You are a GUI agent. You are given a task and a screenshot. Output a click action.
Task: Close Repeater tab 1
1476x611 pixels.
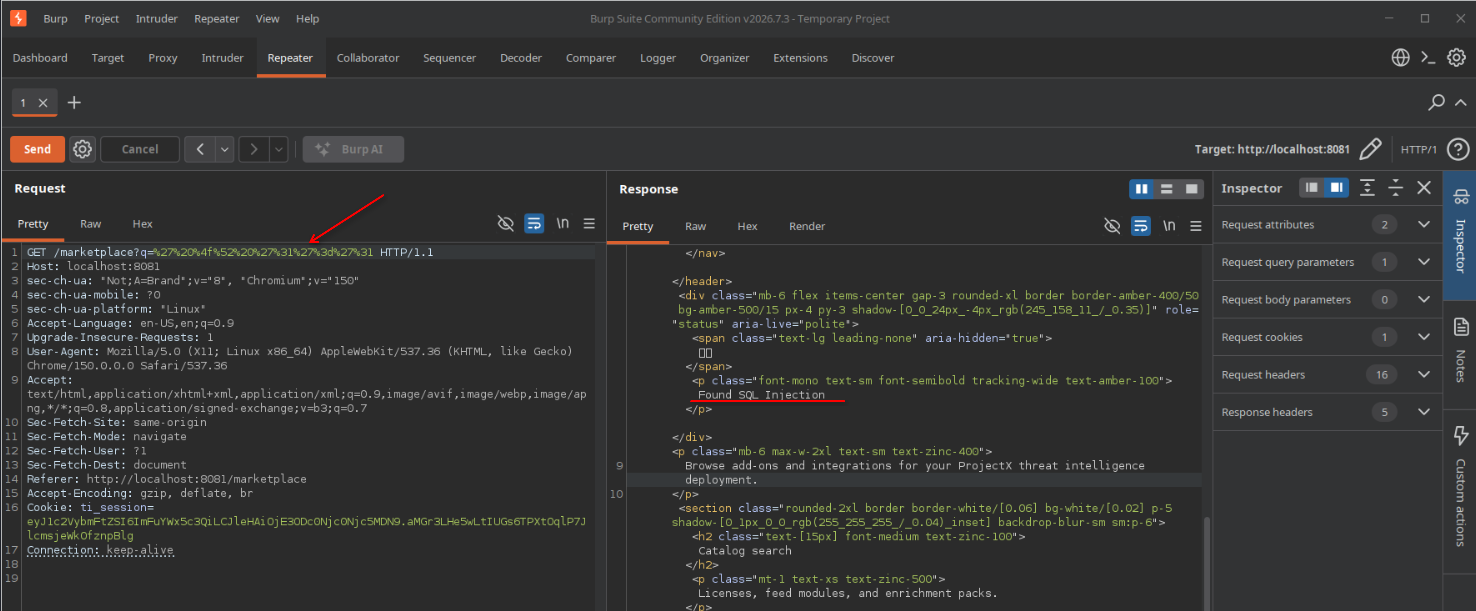[x=43, y=103]
